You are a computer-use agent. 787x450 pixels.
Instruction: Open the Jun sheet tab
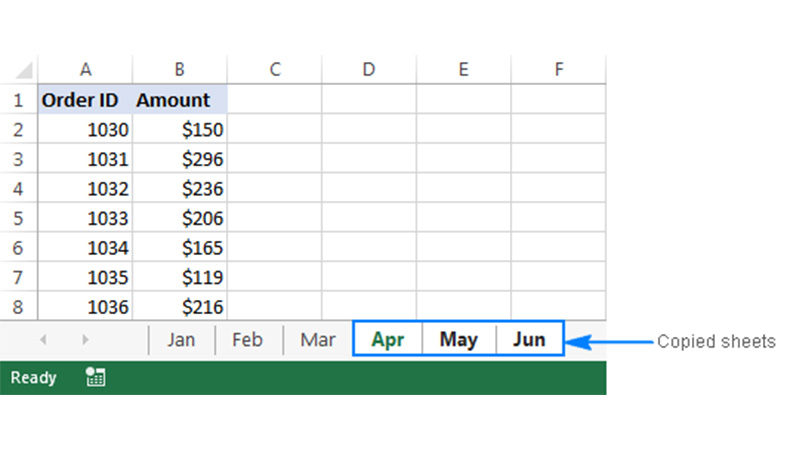click(529, 340)
